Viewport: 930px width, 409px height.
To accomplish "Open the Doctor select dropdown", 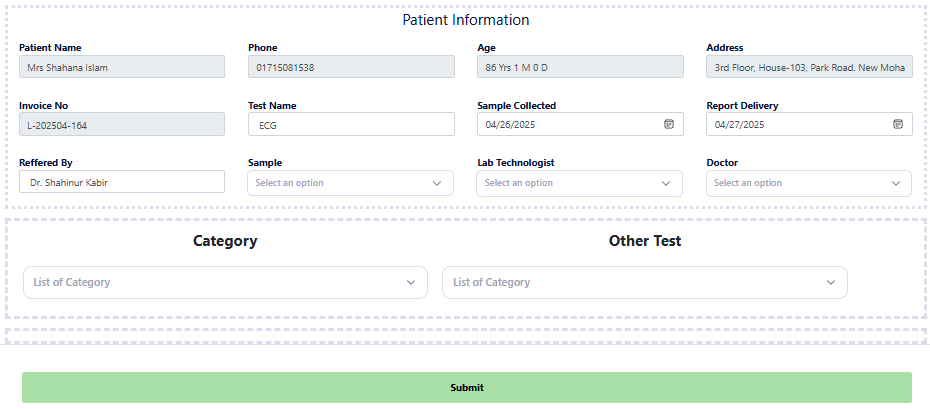I will tap(799, 183).
